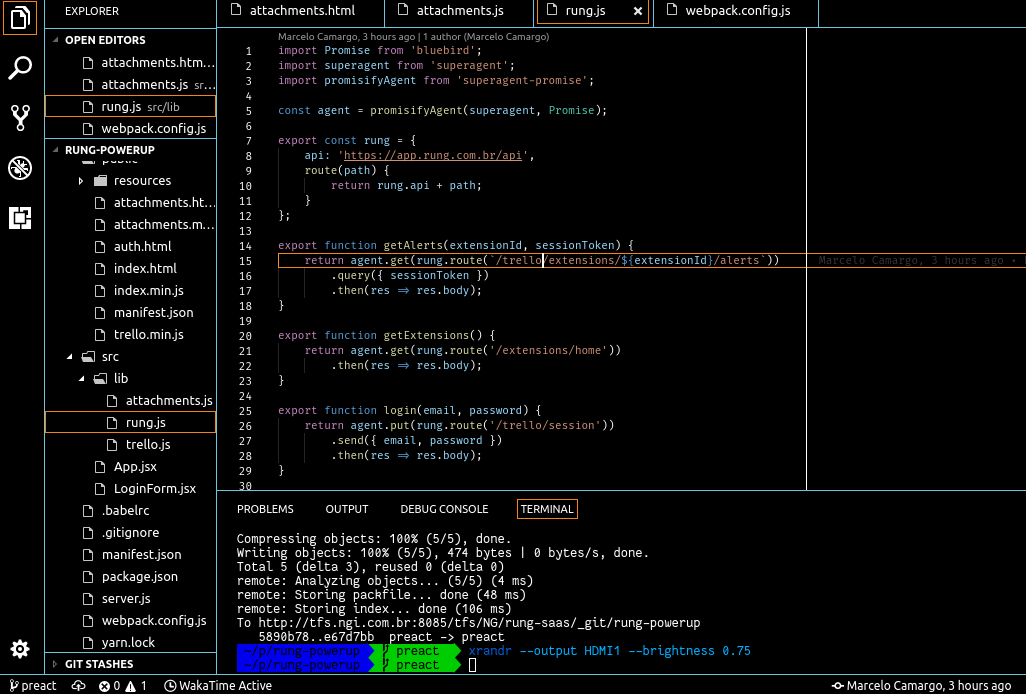
Task: Close the rung.js editor tab
Action: [x=637, y=11]
